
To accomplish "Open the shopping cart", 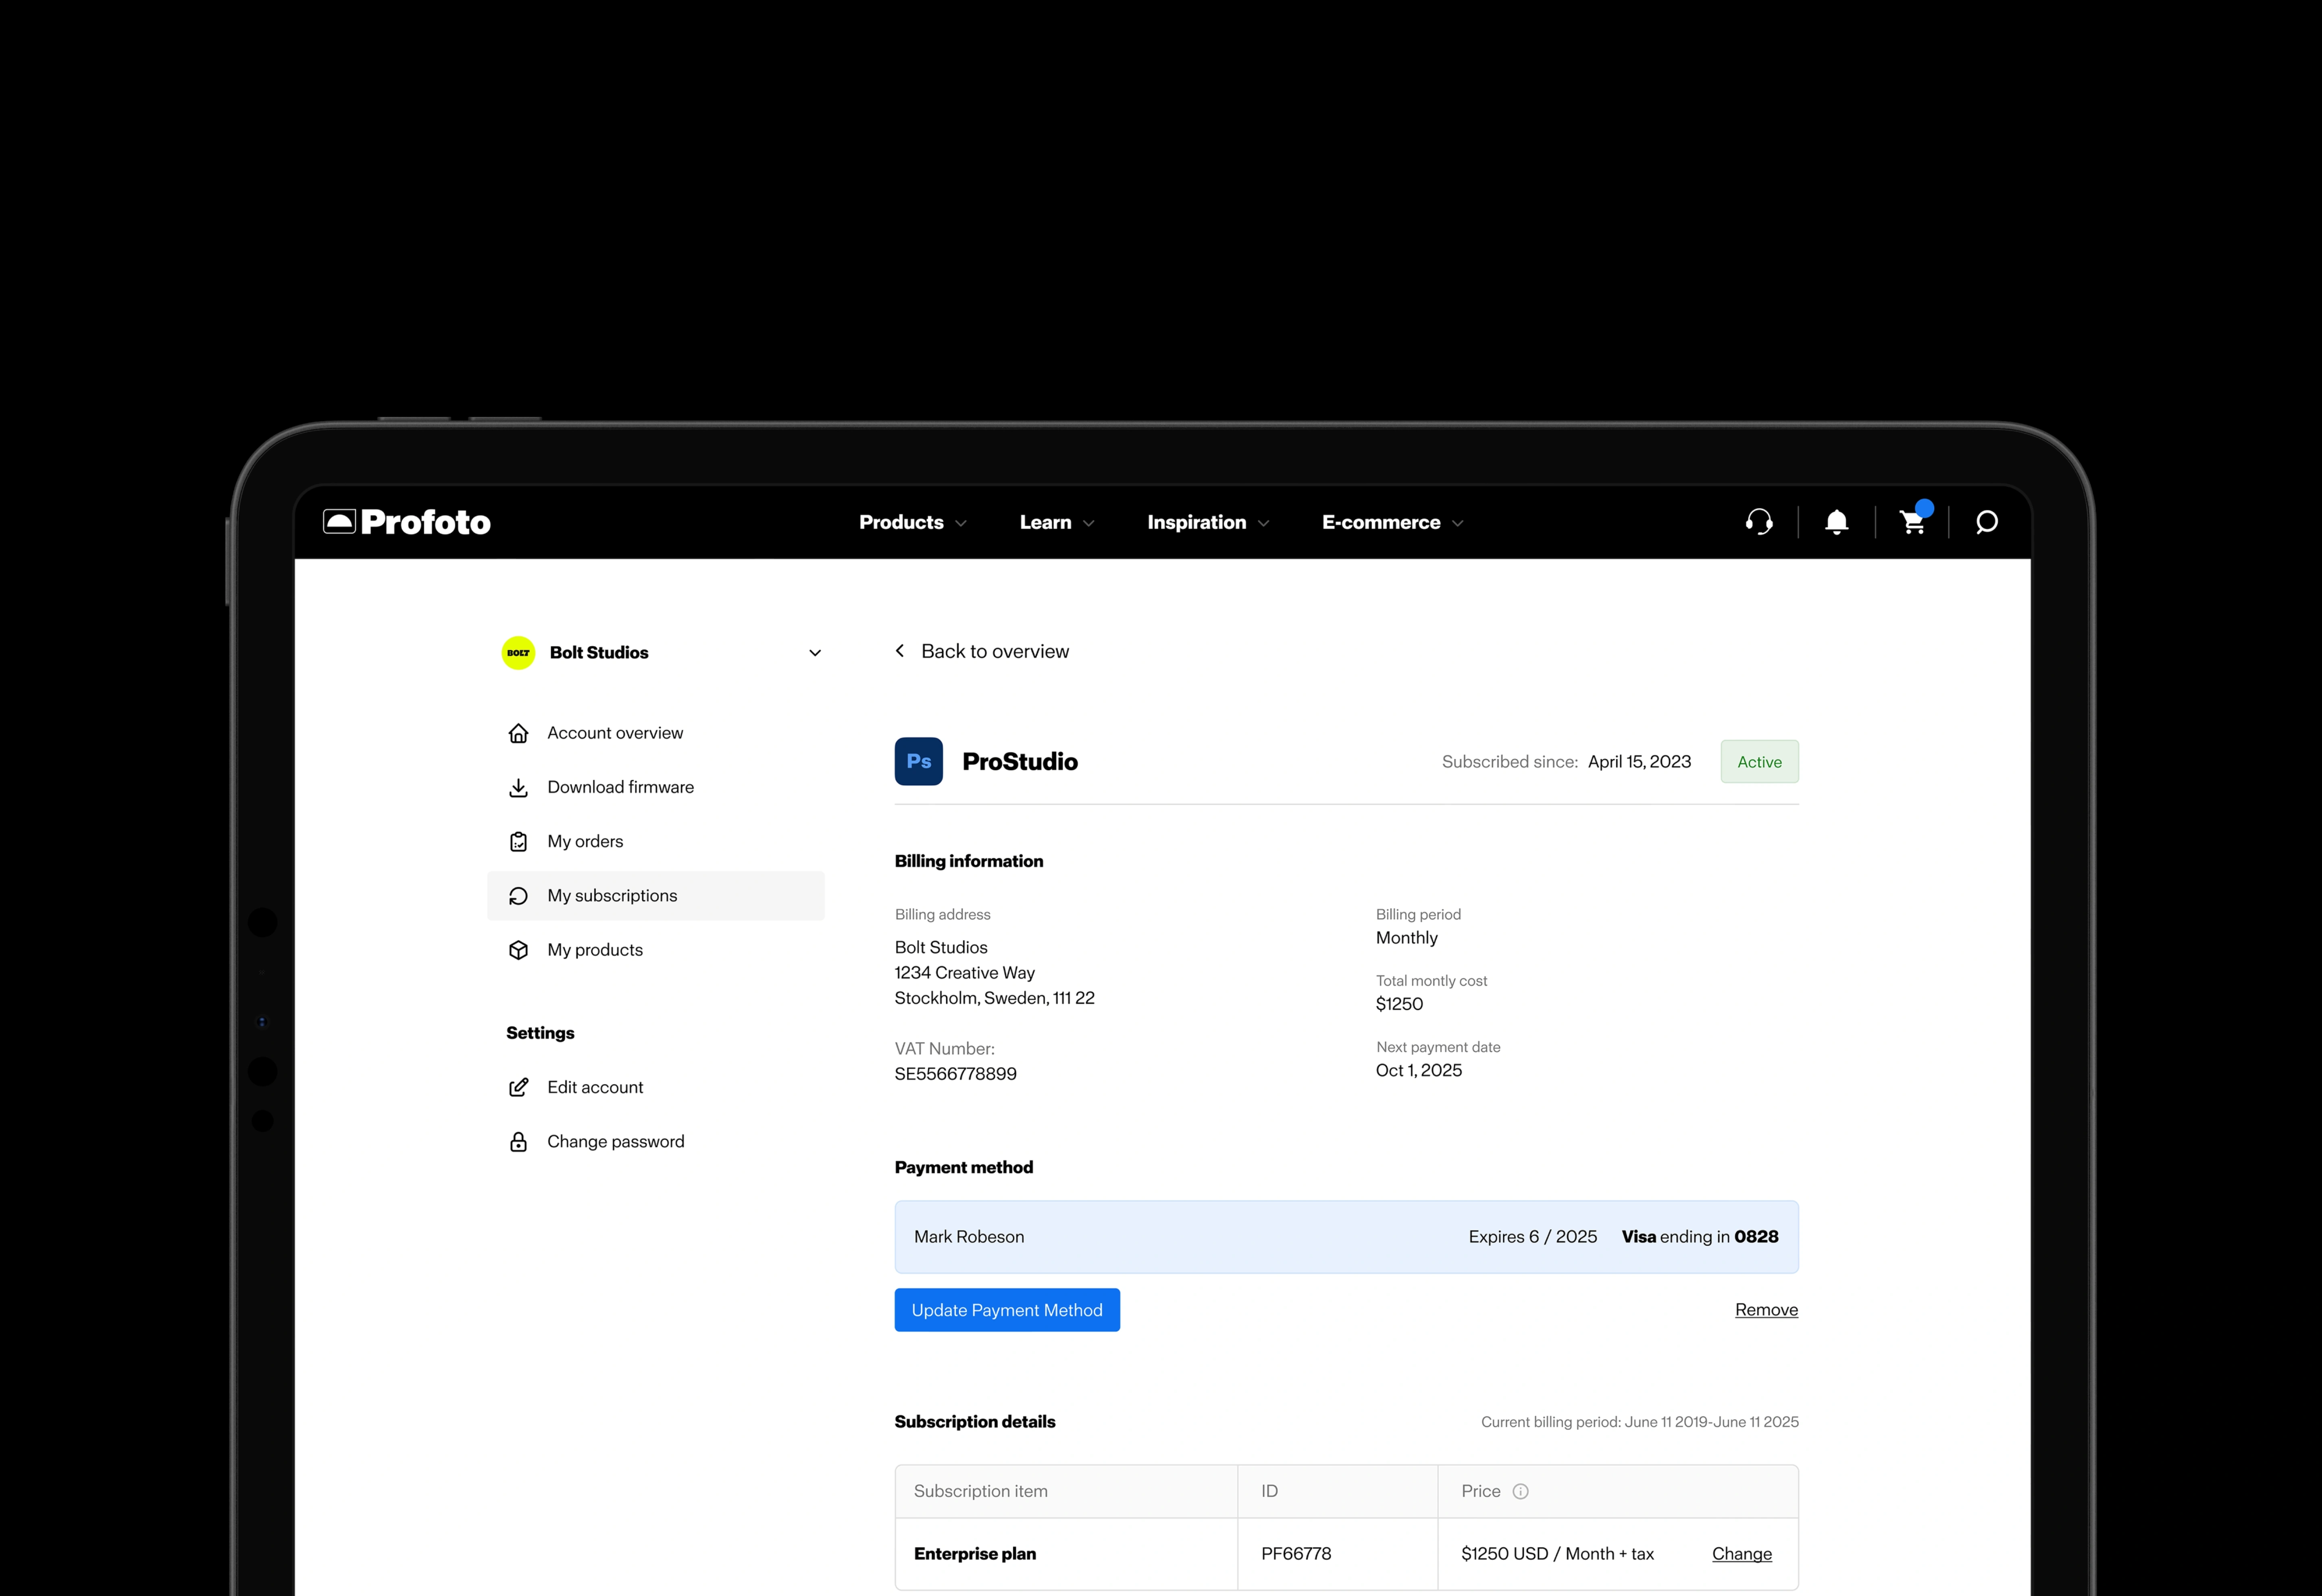I will point(1912,522).
